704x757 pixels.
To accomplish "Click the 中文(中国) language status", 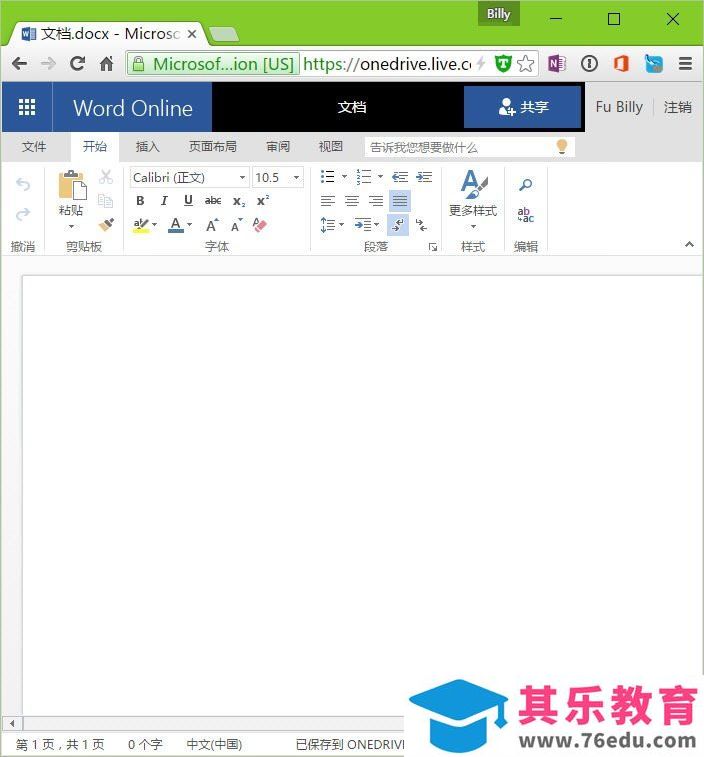I will click(x=214, y=744).
